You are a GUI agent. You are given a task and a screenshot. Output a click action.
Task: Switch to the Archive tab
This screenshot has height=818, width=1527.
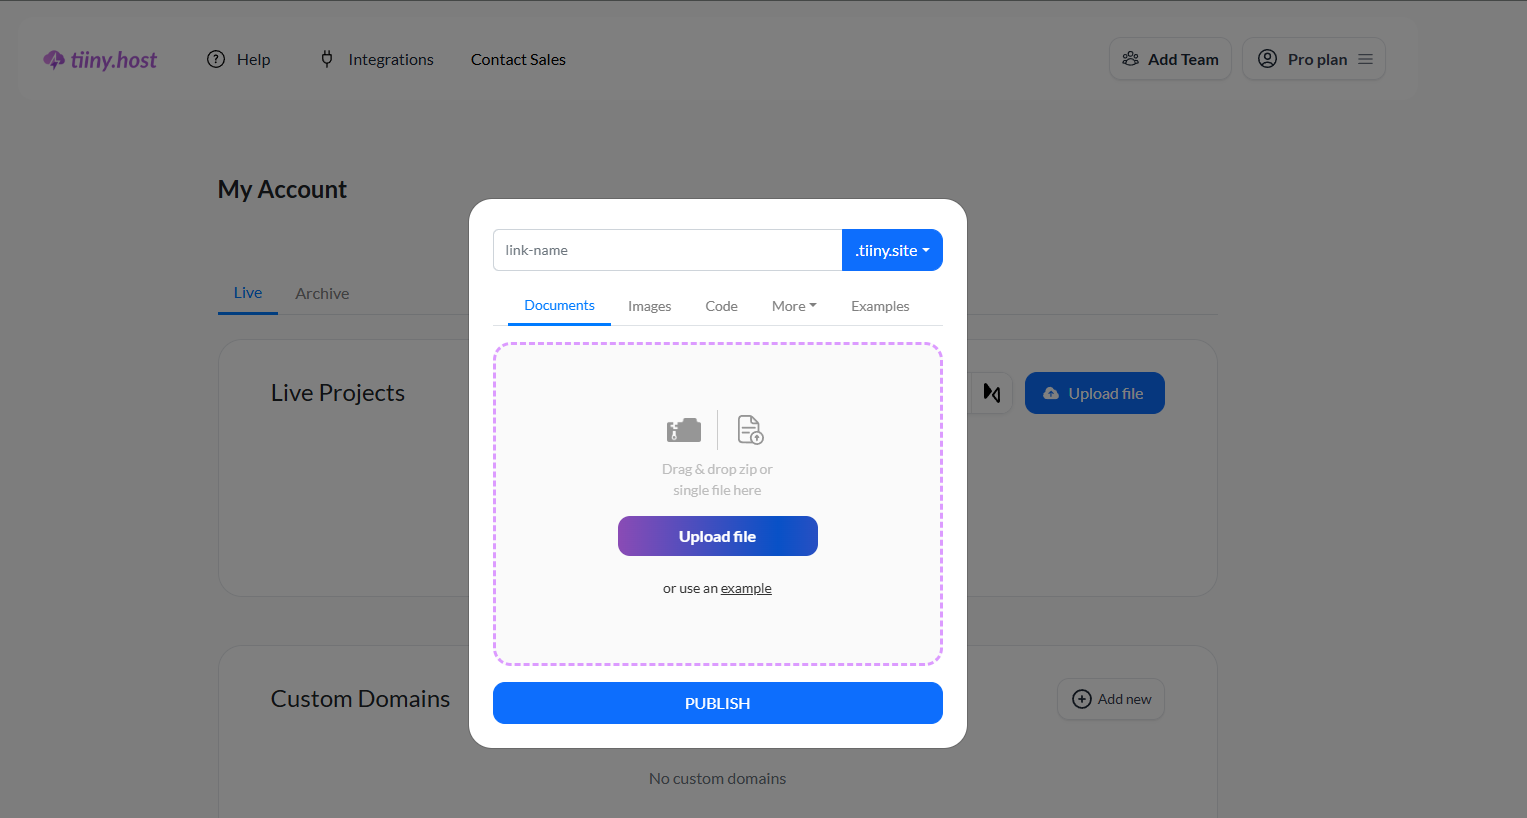point(322,293)
